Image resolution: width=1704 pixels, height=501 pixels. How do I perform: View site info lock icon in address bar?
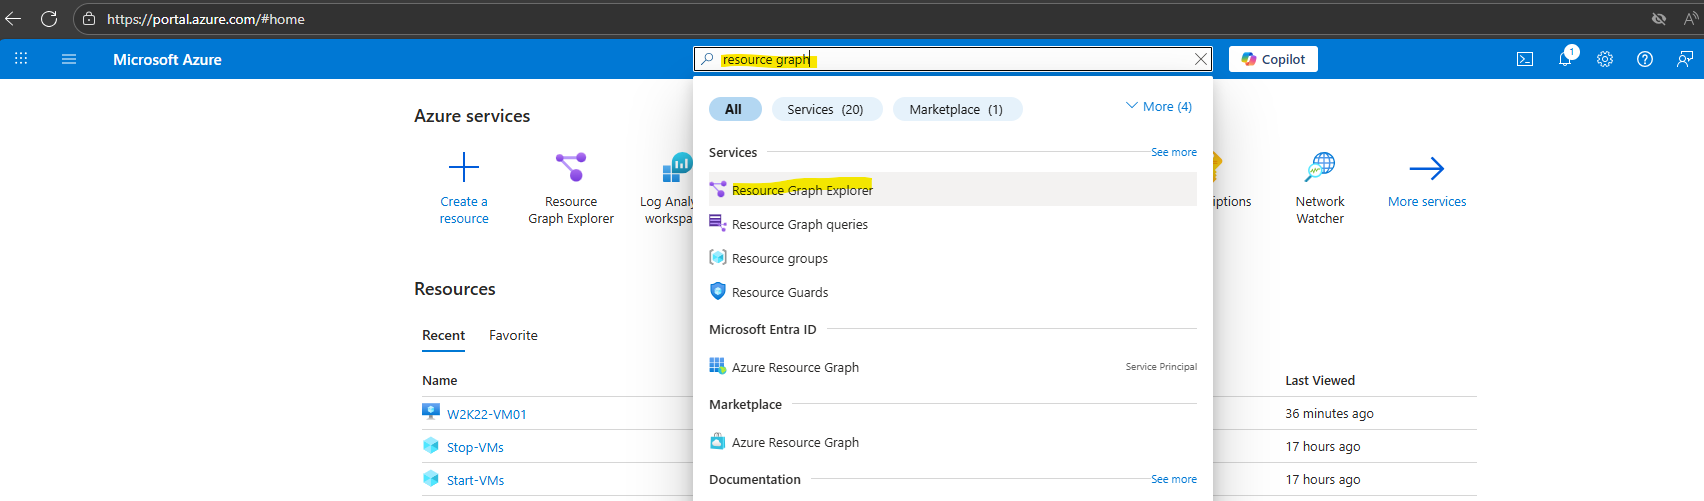[89, 19]
